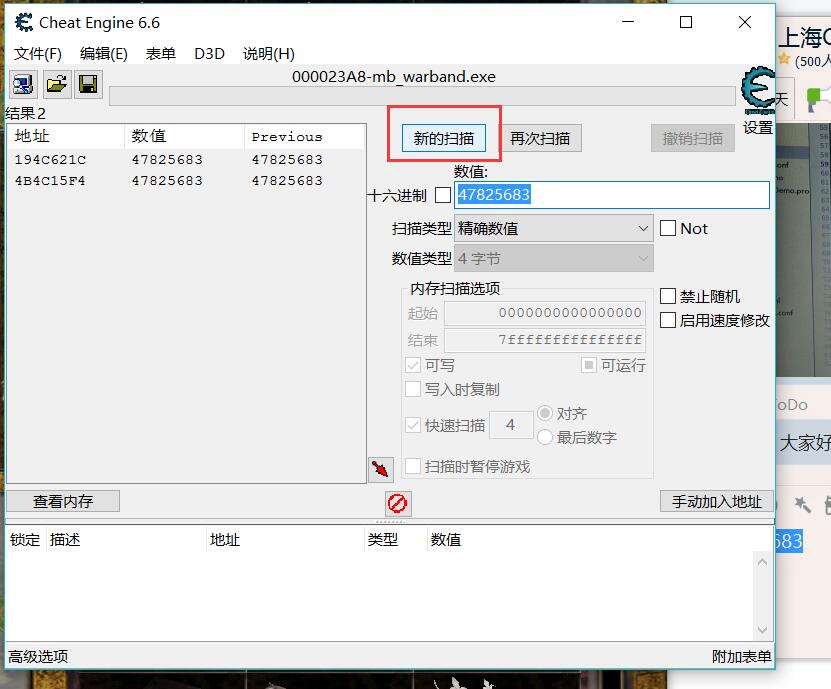Open the 表单 menu

[x=161, y=54]
